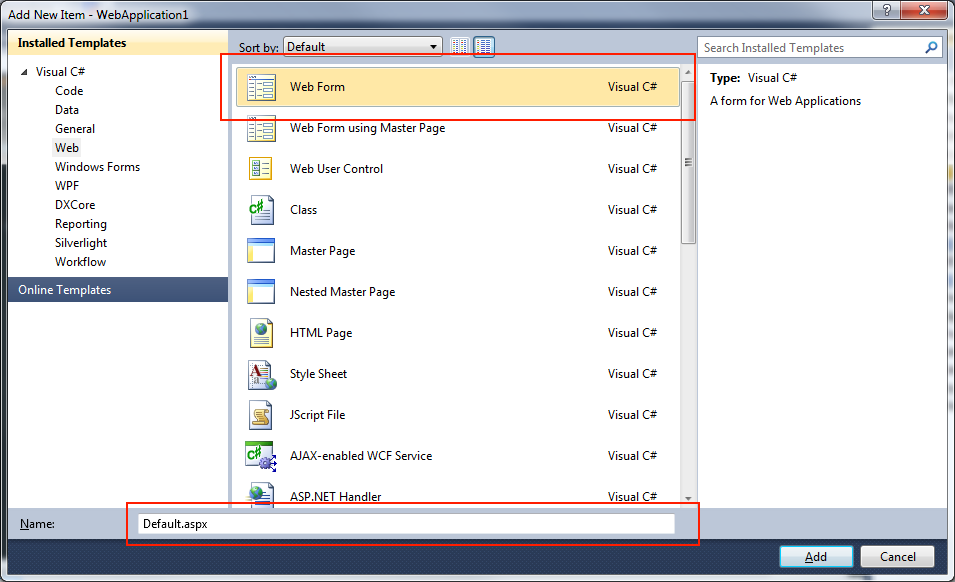This screenshot has height=582, width=955.
Task: Open Windows Forms category
Action: coord(97,167)
